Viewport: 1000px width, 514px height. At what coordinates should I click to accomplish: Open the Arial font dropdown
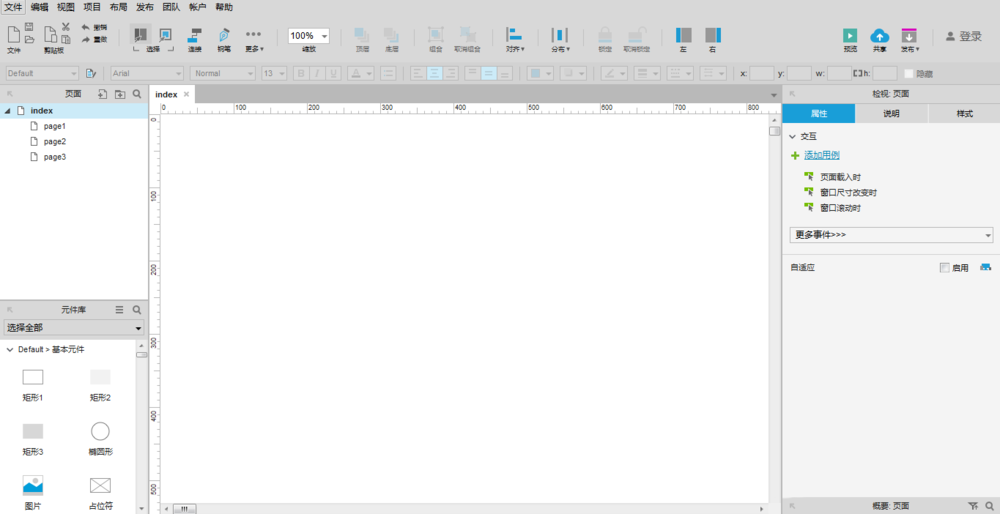pos(147,73)
